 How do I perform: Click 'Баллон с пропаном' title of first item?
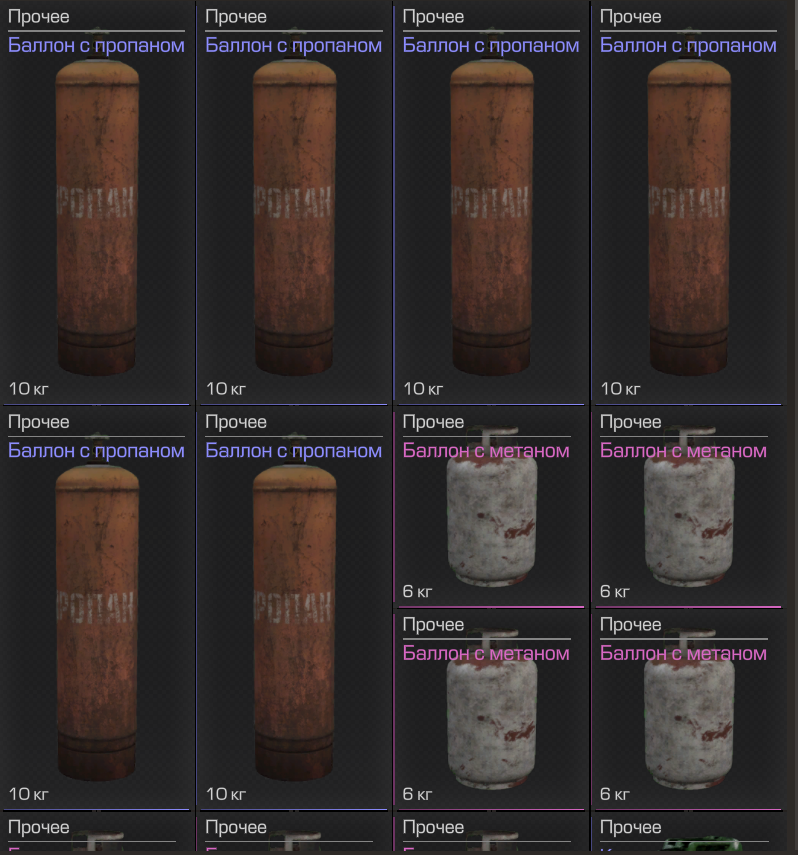coord(97,45)
